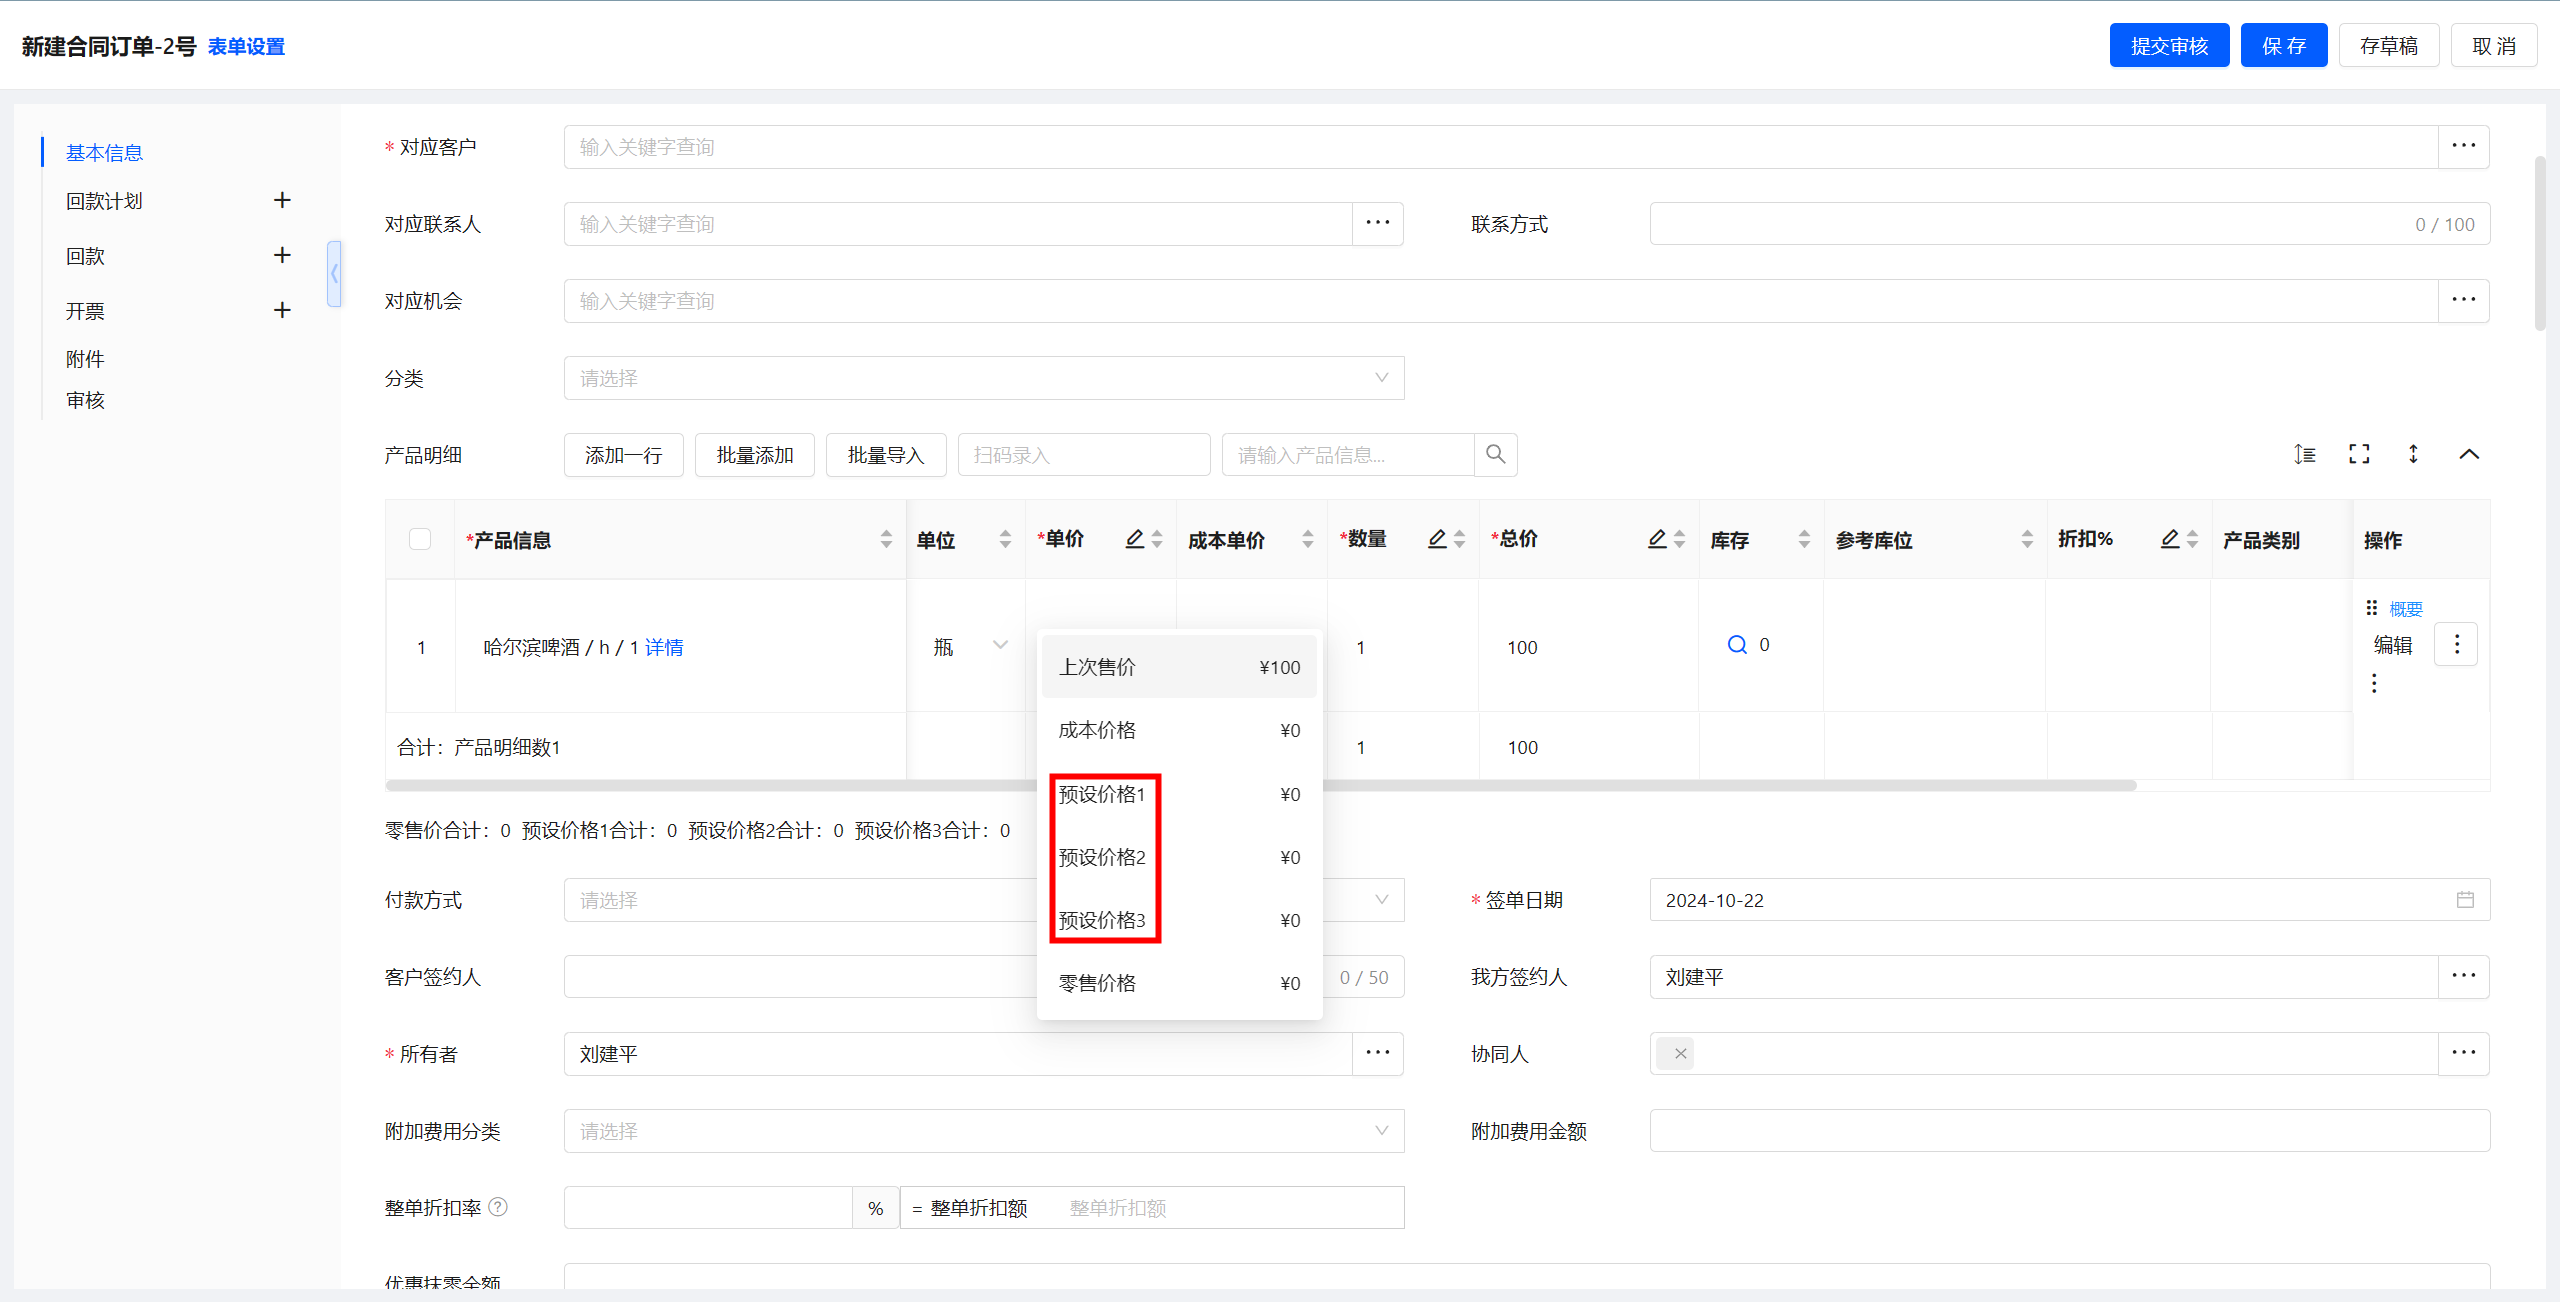The height and width of the screenshot is (1302, 2560).
Task: Add a new 回款计划 with plus
Action: click(282, 200)
